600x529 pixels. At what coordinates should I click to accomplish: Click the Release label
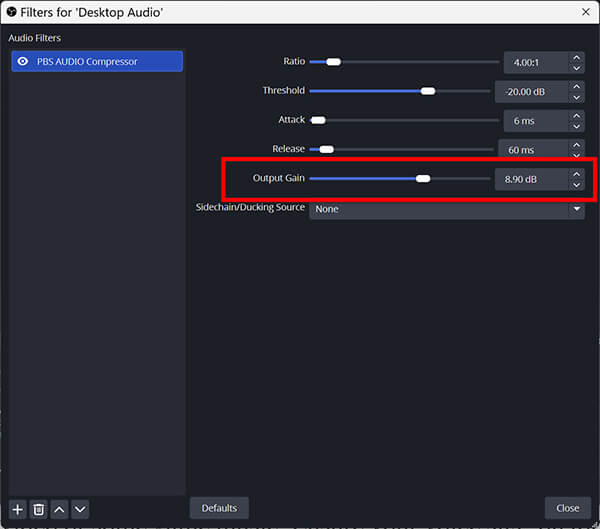pos(289,149)
